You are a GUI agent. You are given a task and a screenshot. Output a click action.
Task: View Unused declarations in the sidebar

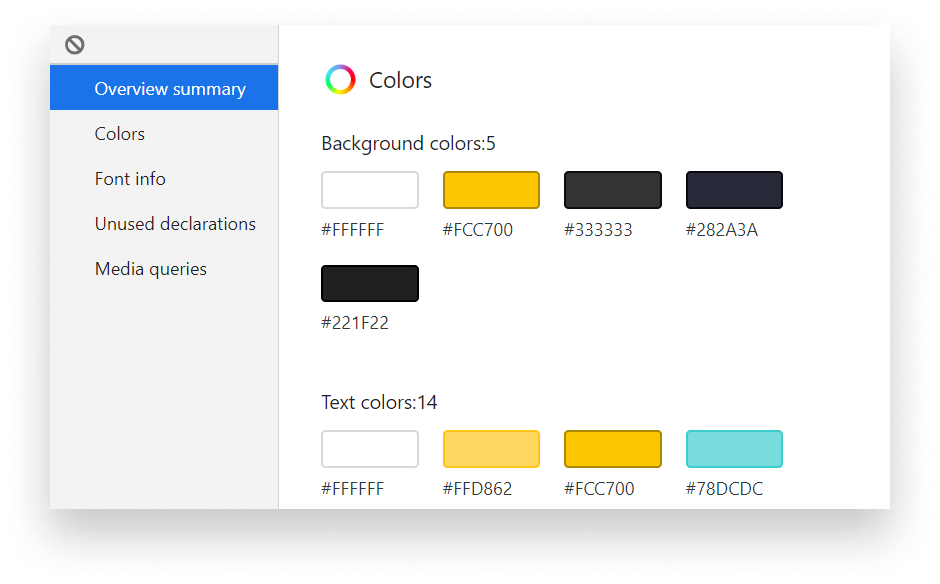(175, 223)
